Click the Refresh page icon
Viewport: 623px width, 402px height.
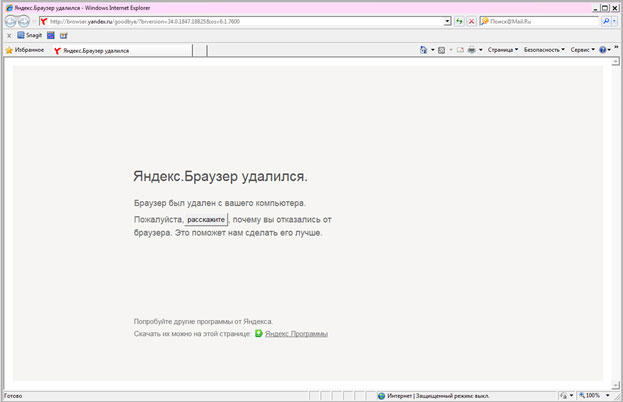[x=459, y=21]
